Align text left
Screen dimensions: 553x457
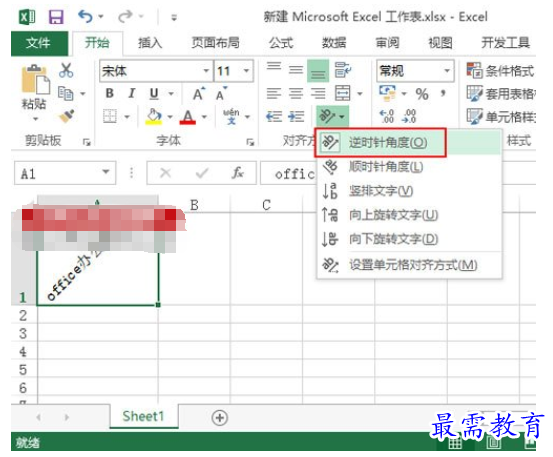click(x=274, y=93)
